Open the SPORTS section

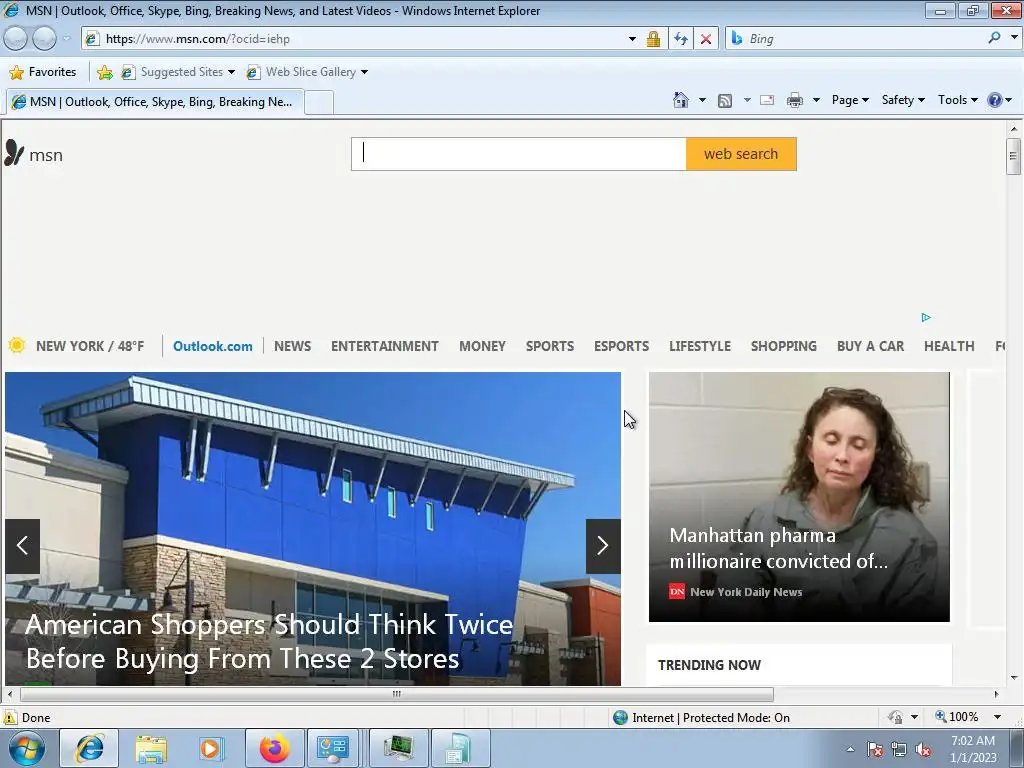point(550,346)
